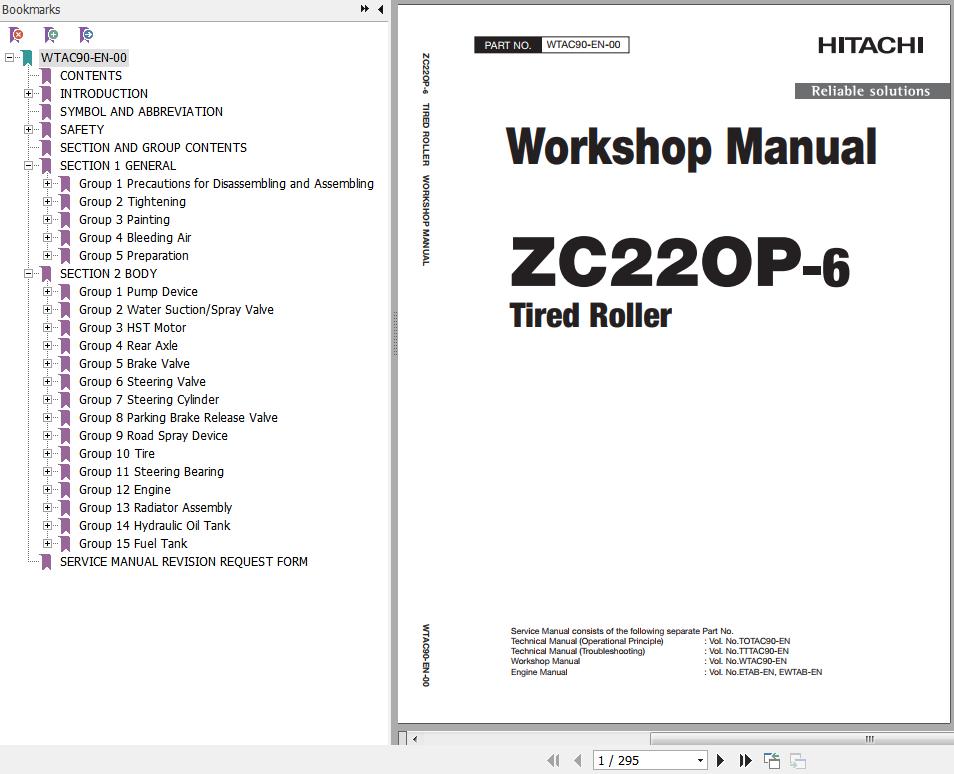This screenshot has height=774, width=954.
Task: Go to previous page arrow
Action: coord(577,760)
